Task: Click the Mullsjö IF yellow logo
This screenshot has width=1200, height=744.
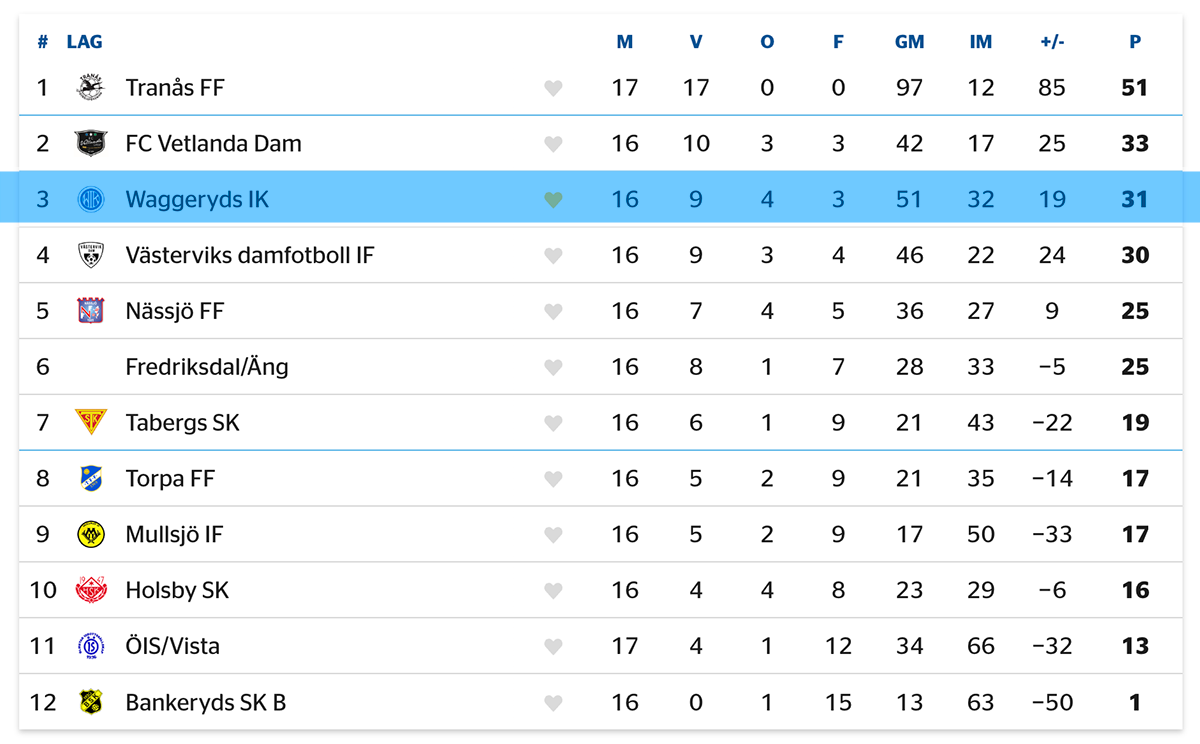Action: tap(90, 534)
